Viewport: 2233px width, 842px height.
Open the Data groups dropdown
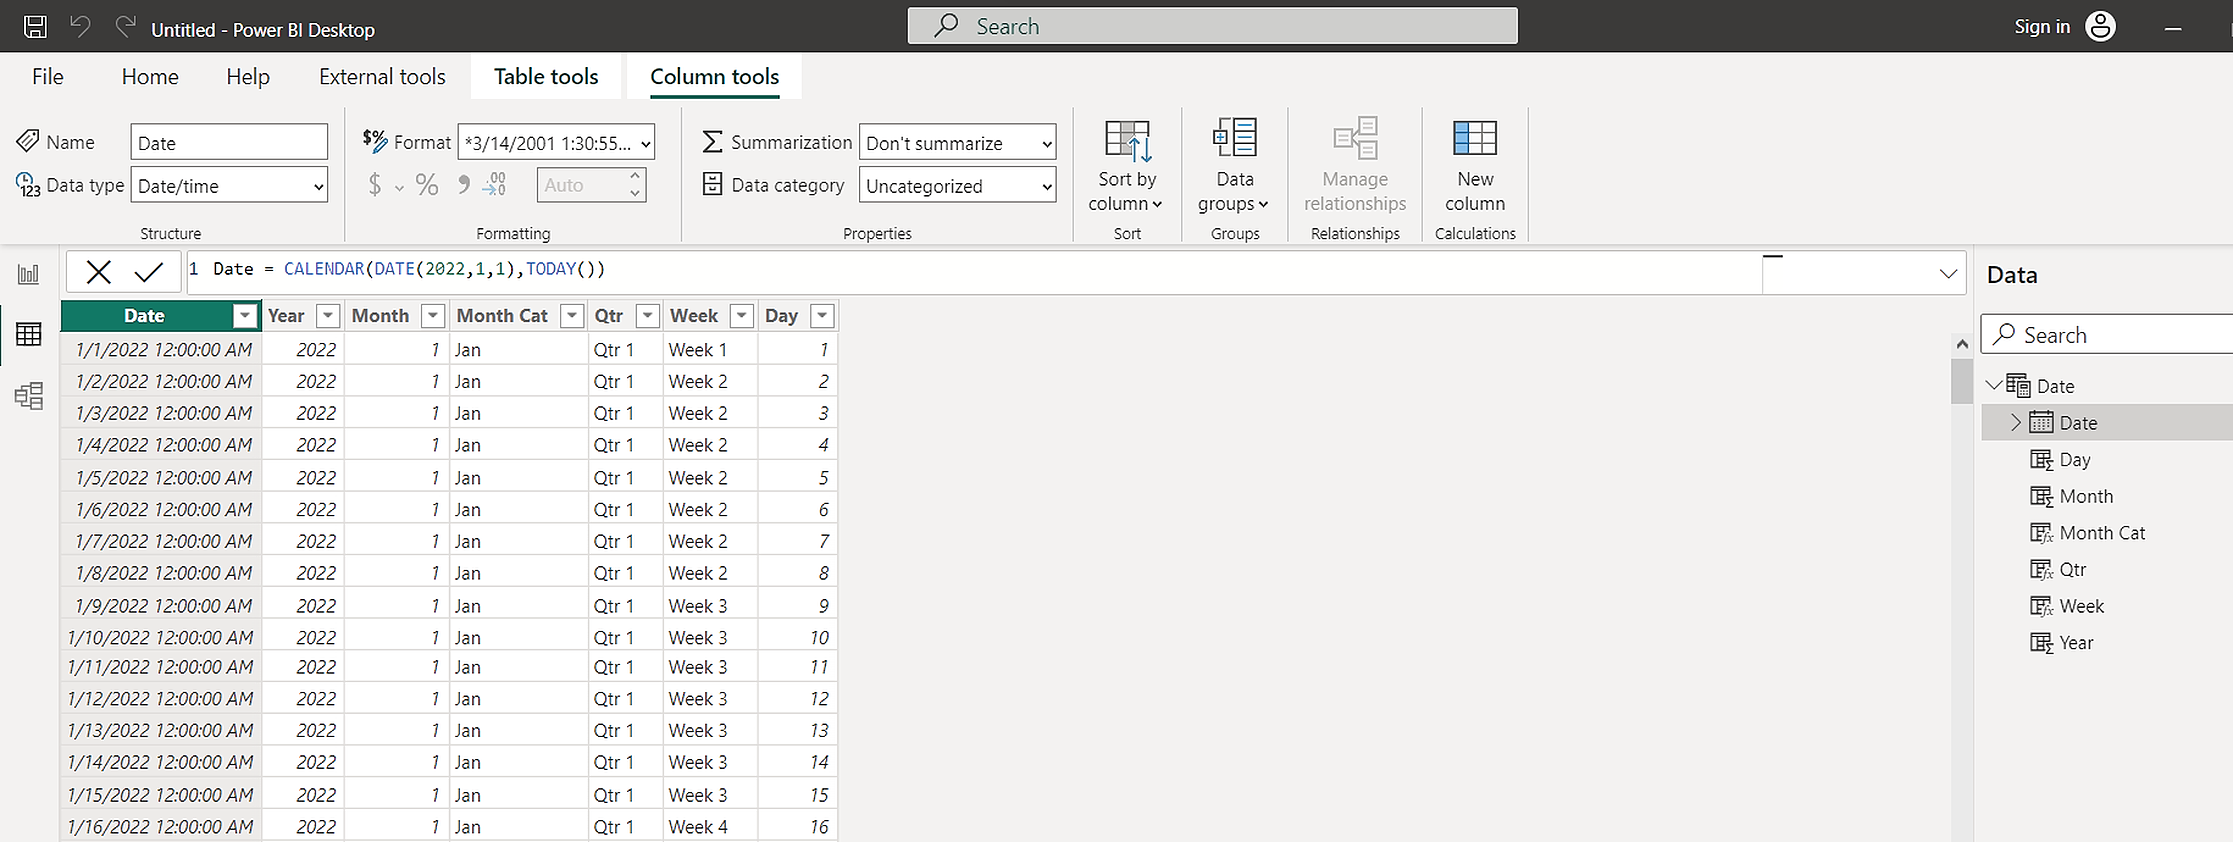pyautogui.click(x=1234, y=165)
